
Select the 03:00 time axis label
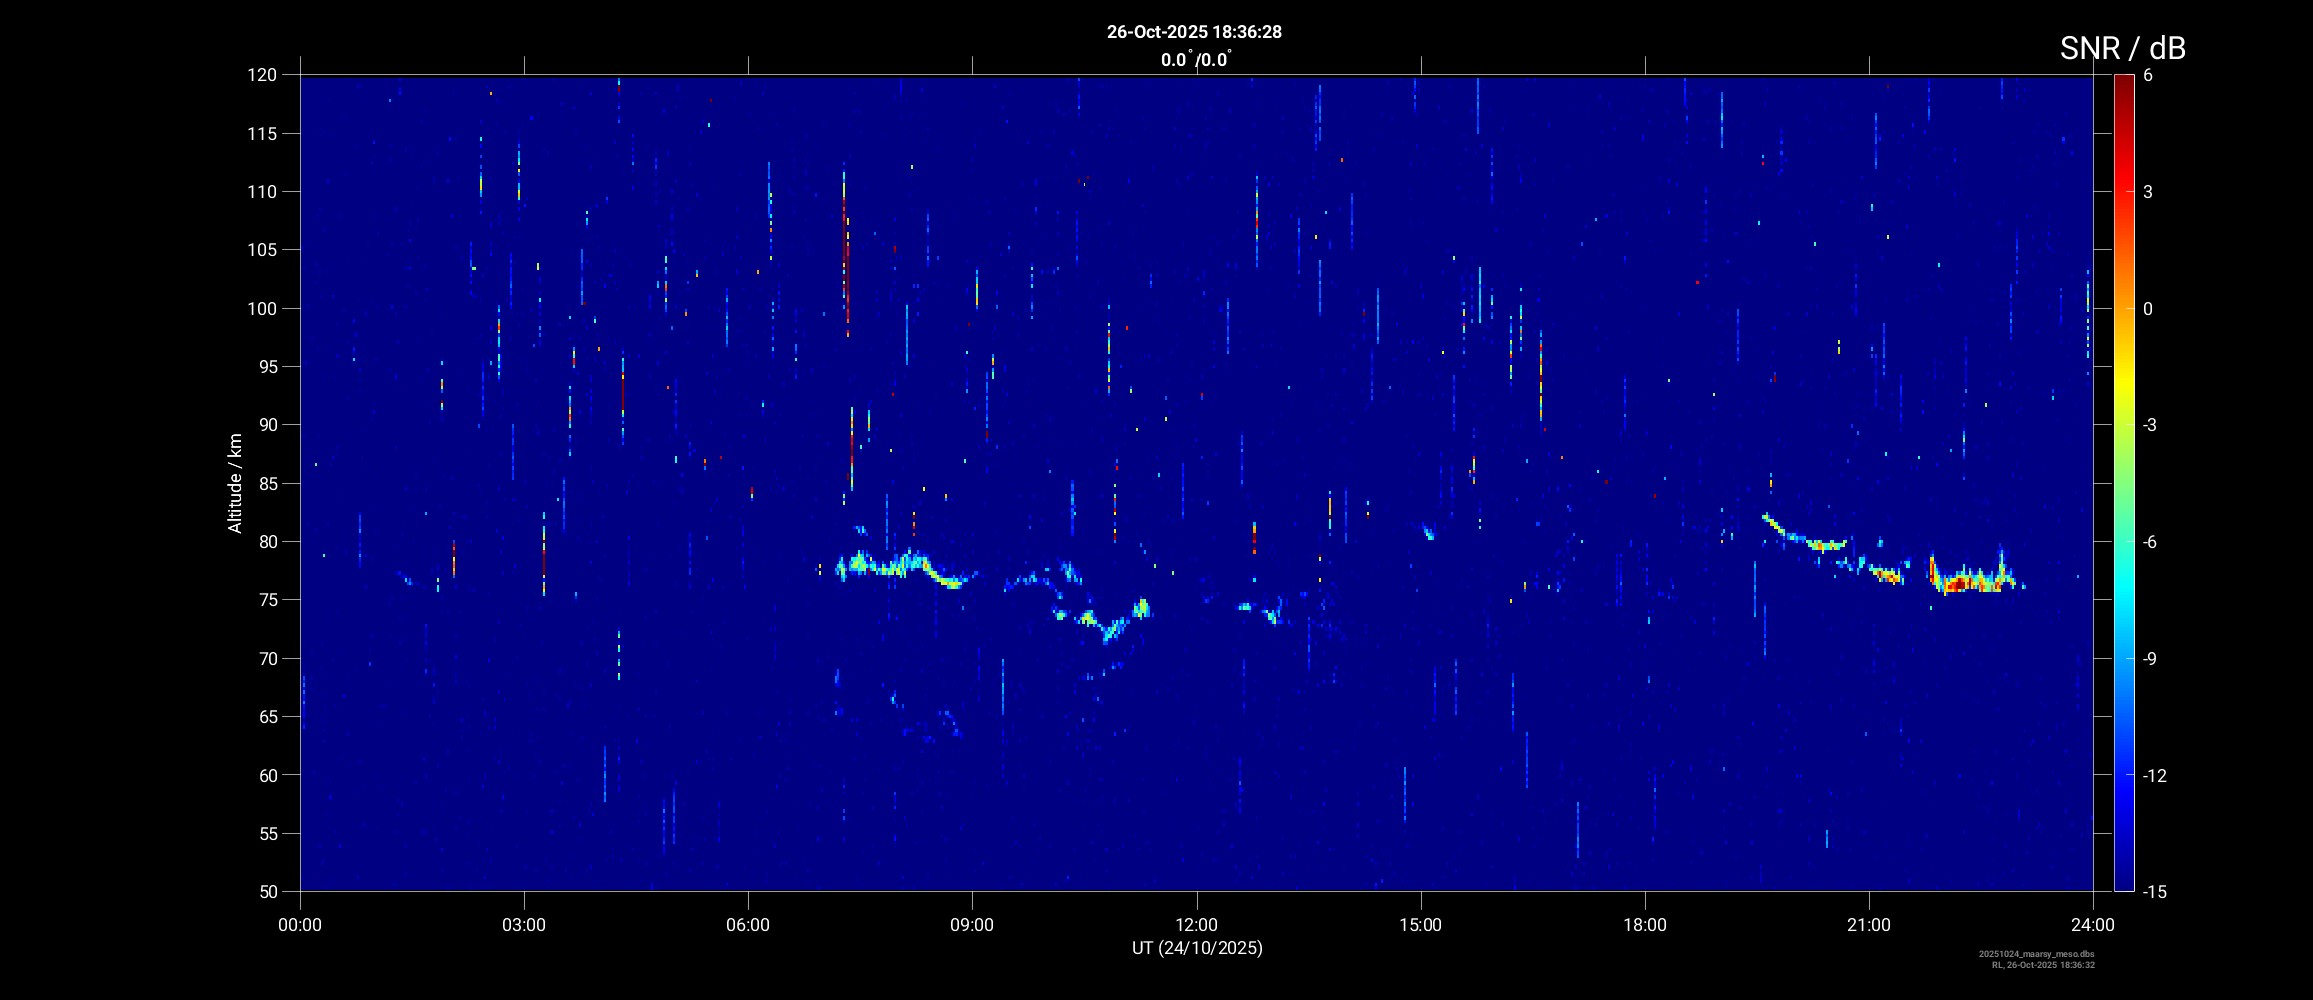(x=523, y=925)
